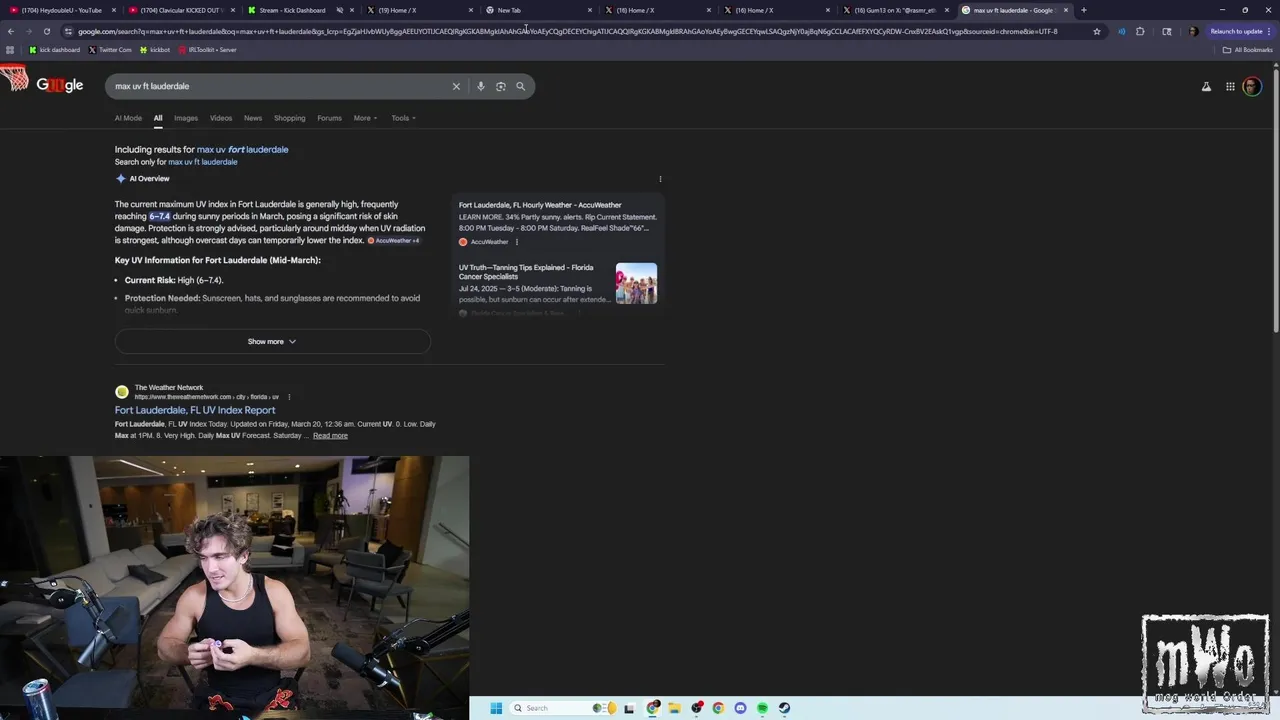Image resolution: width=1280 pixels, height=720 pixels.
Task: Open kick dashboard bookmark
Action: (55, 50)
